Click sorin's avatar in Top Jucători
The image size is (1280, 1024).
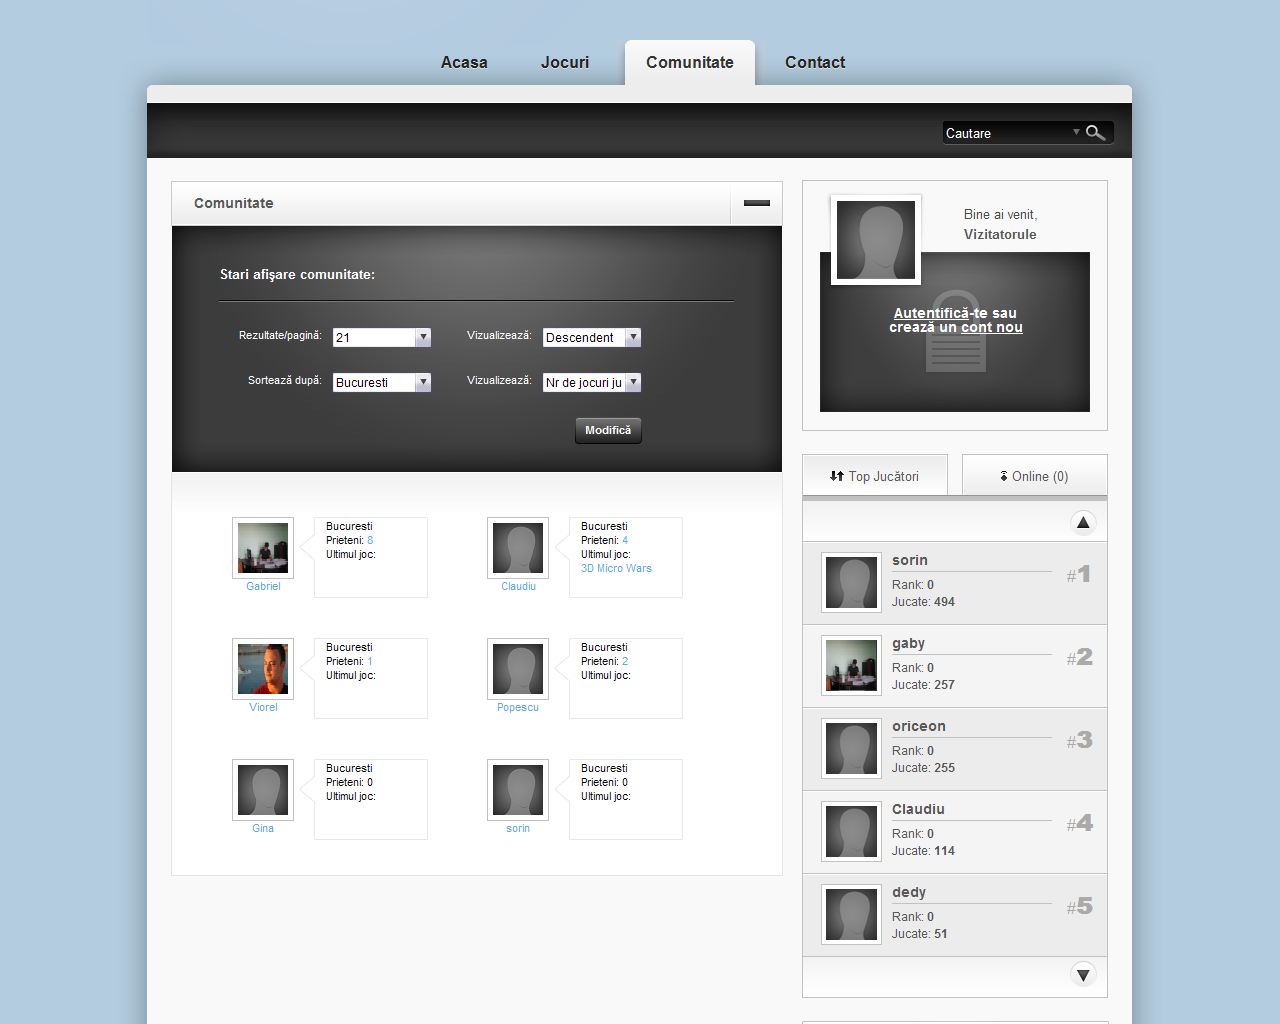coord(851,583)
